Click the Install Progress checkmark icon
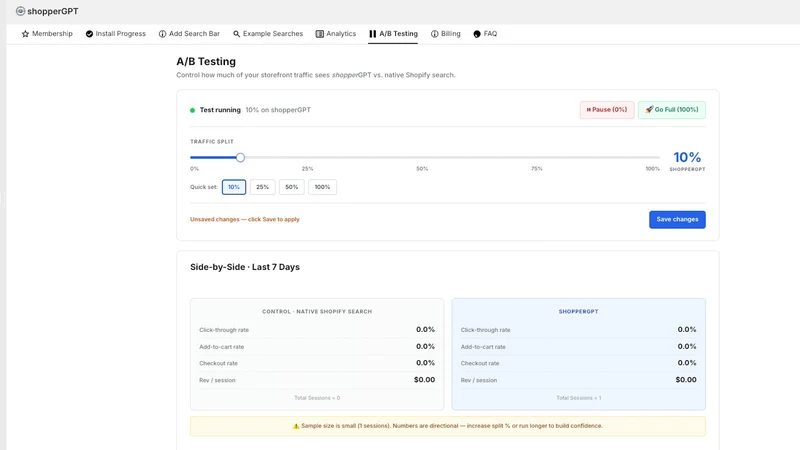 coord(89,34)
